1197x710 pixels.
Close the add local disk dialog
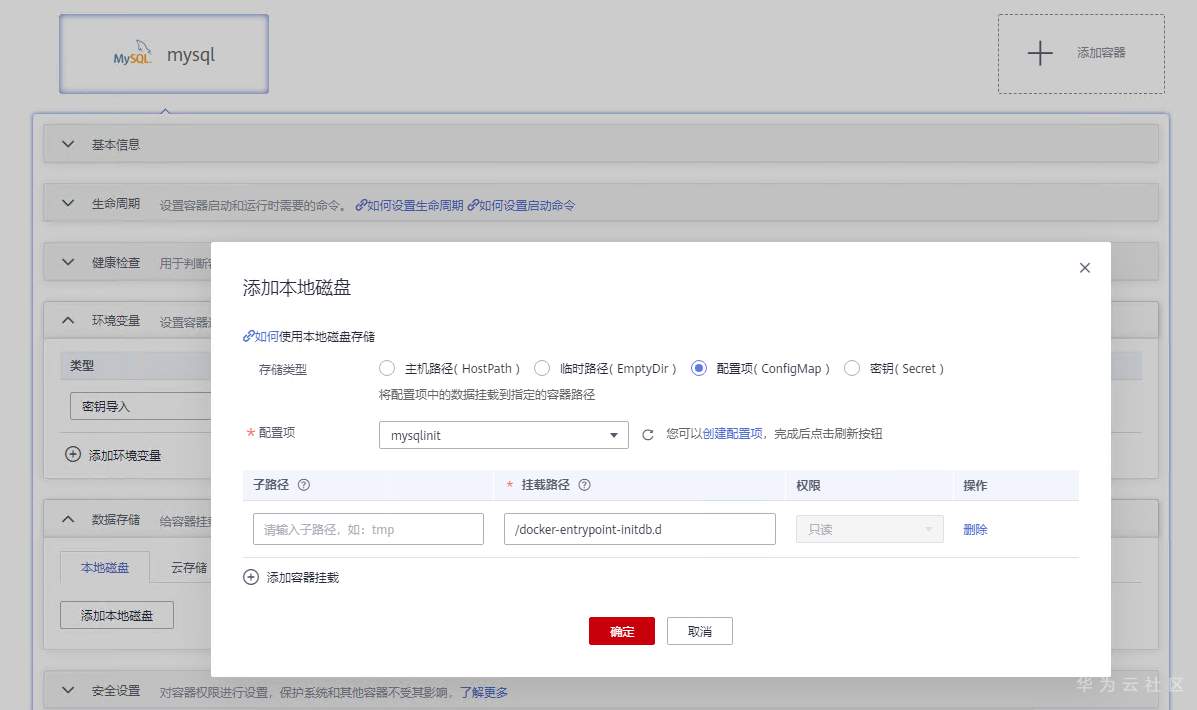1085,268
